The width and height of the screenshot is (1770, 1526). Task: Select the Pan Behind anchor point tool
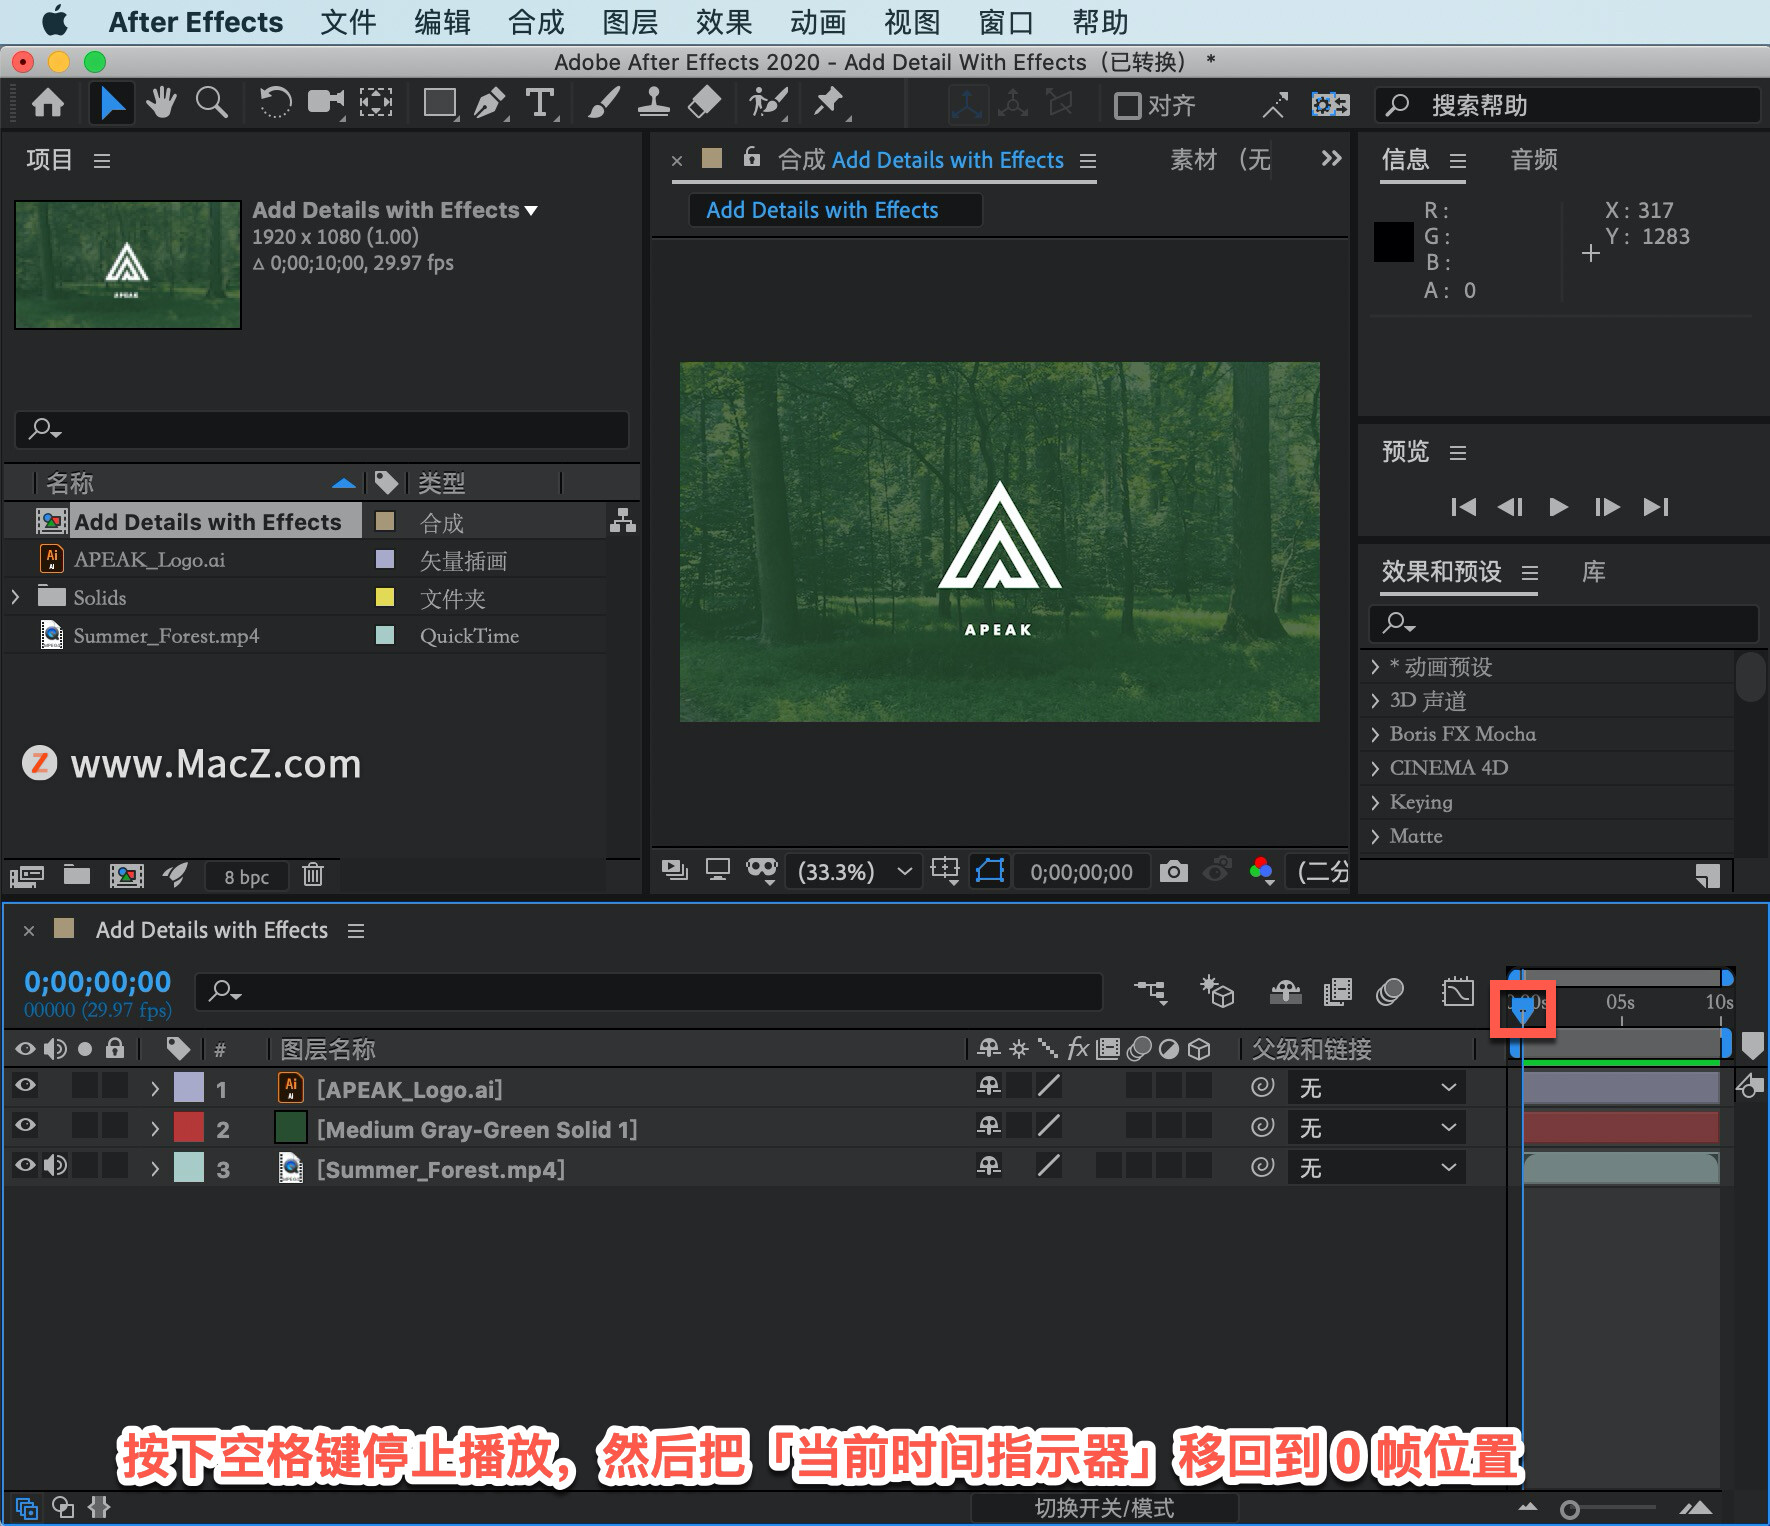click(x=376, y=103)
